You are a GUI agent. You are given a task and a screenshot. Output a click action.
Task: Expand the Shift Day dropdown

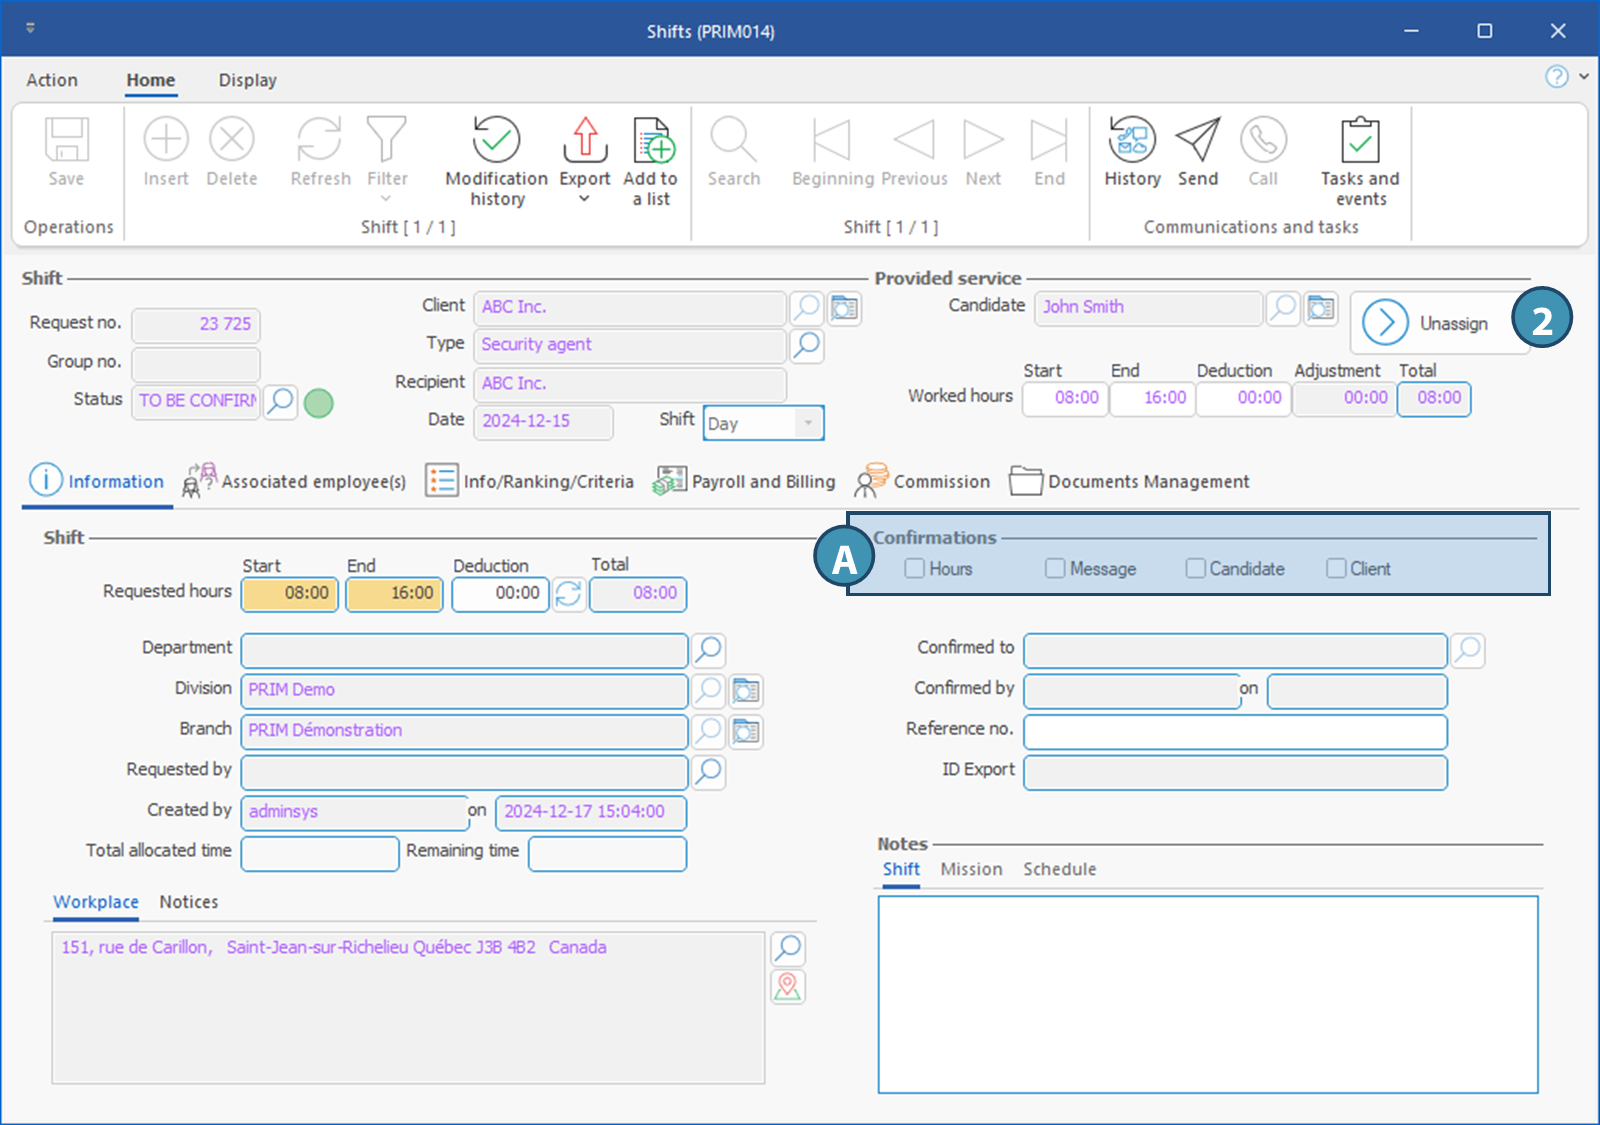(x=808, y=423)
